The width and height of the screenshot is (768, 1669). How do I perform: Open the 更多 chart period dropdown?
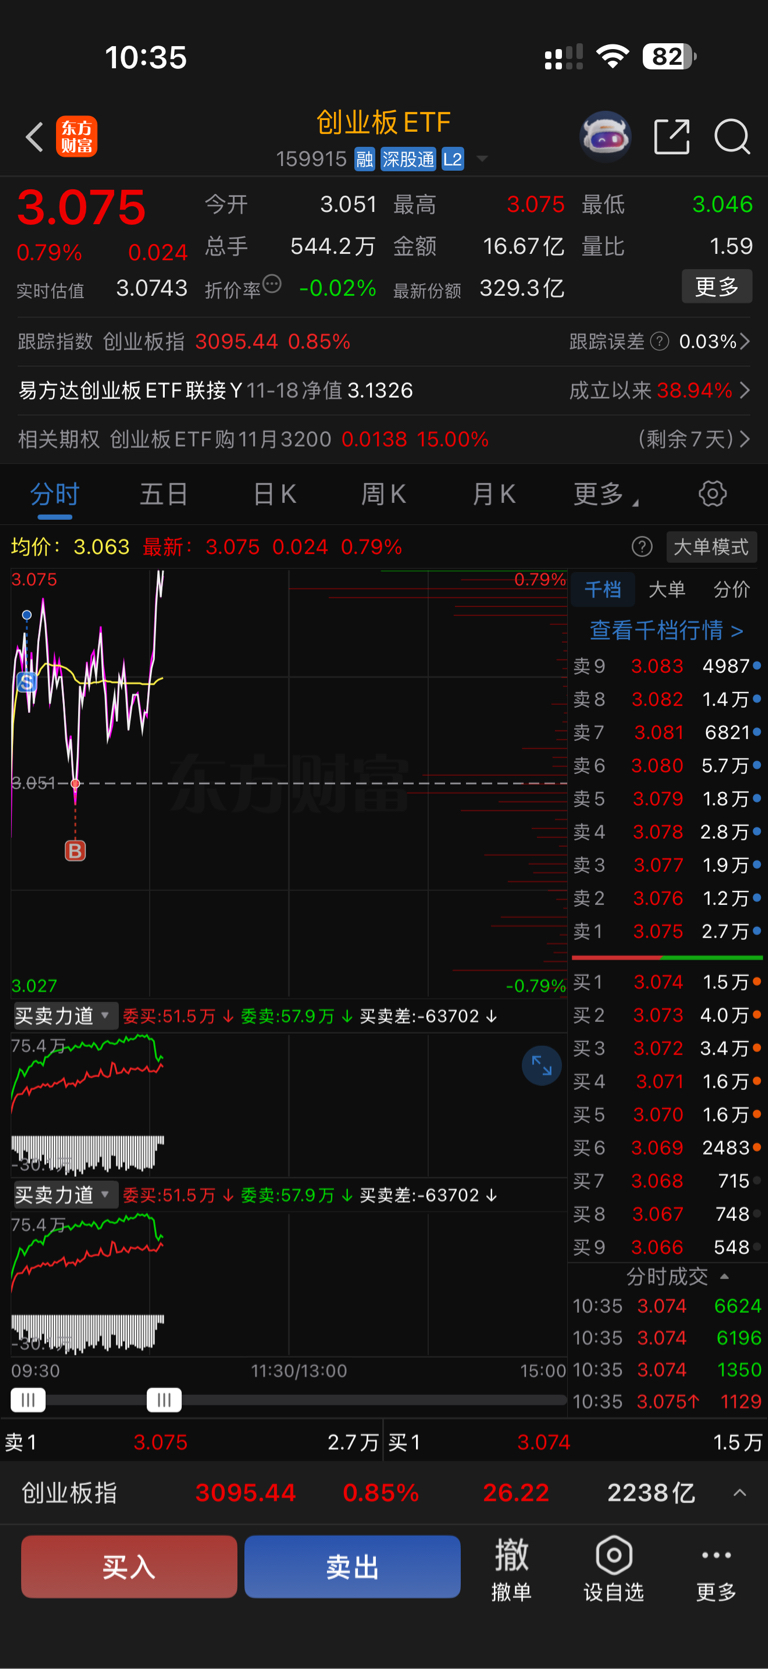pyautogui.click(x=606, y=493)
